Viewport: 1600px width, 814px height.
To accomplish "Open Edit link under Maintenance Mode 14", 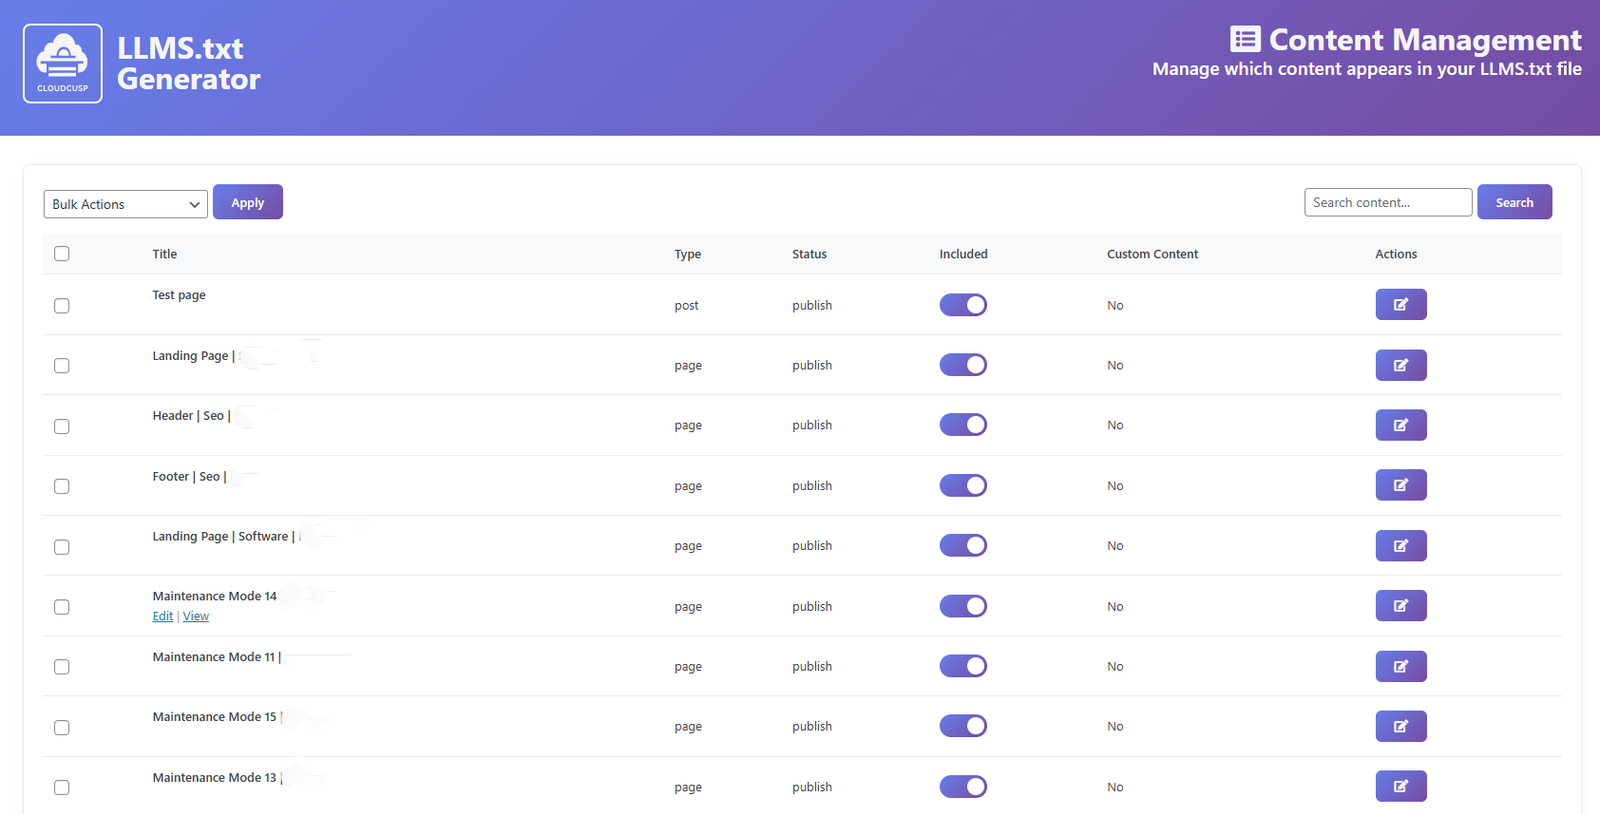I will 162,617.
